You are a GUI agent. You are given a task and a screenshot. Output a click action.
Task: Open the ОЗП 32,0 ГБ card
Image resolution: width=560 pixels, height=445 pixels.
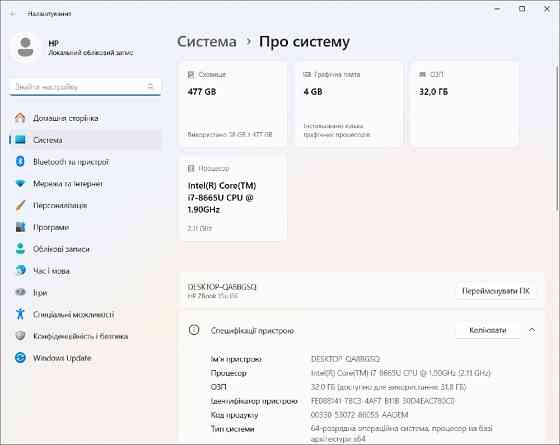pyautogui.click(x=464, y=104)
